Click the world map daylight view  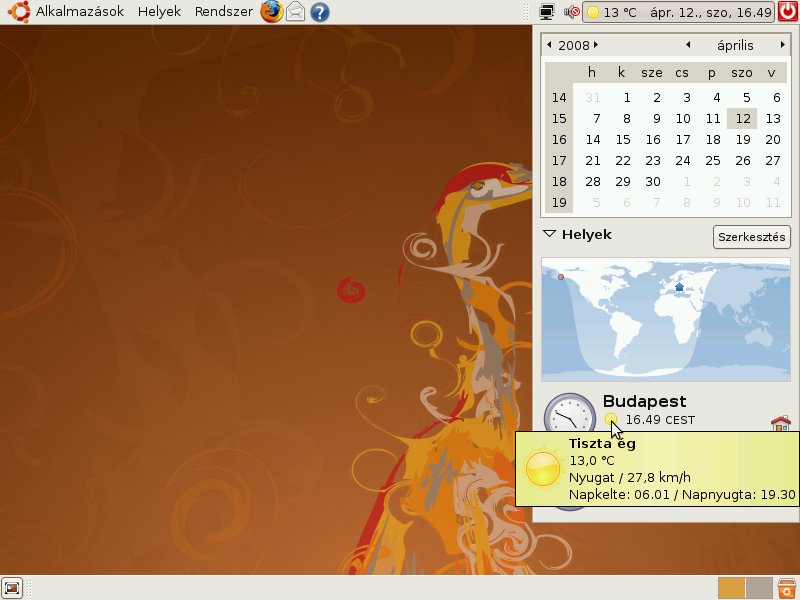click(666, 320)
